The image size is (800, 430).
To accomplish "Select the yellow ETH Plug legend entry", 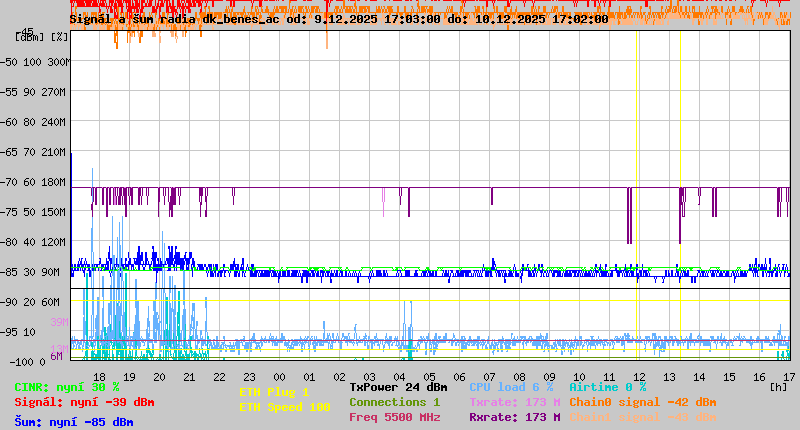I will [x=274, y=392].
